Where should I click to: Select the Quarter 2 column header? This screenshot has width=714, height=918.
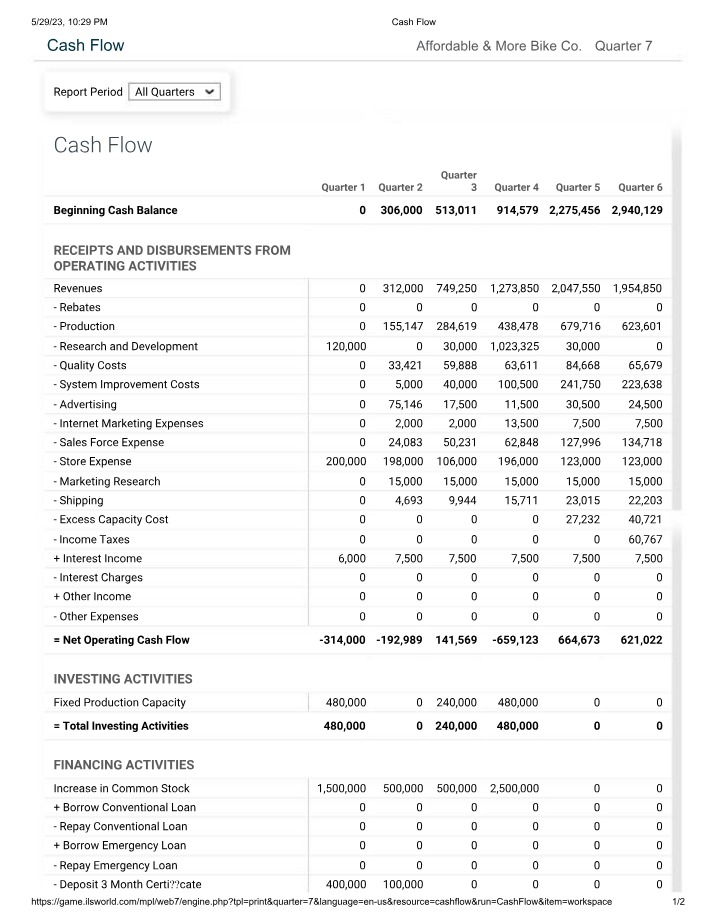click(400, 187)
